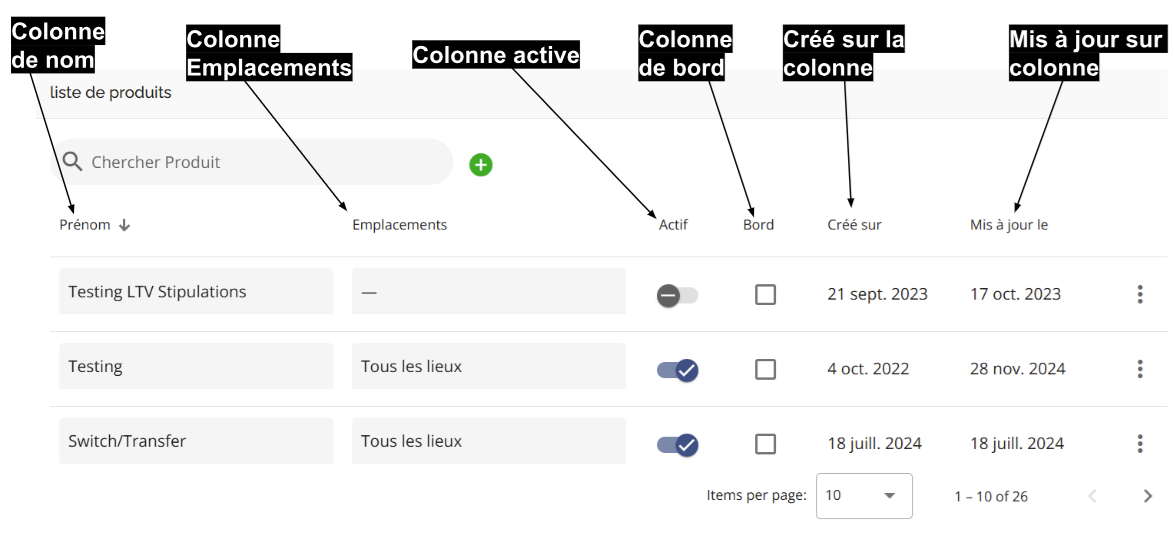The width and height of the screenshot is (1174, 535).
Task: Turn off Actif toggle for Switch/Transfer
Action: pos(678,444)
